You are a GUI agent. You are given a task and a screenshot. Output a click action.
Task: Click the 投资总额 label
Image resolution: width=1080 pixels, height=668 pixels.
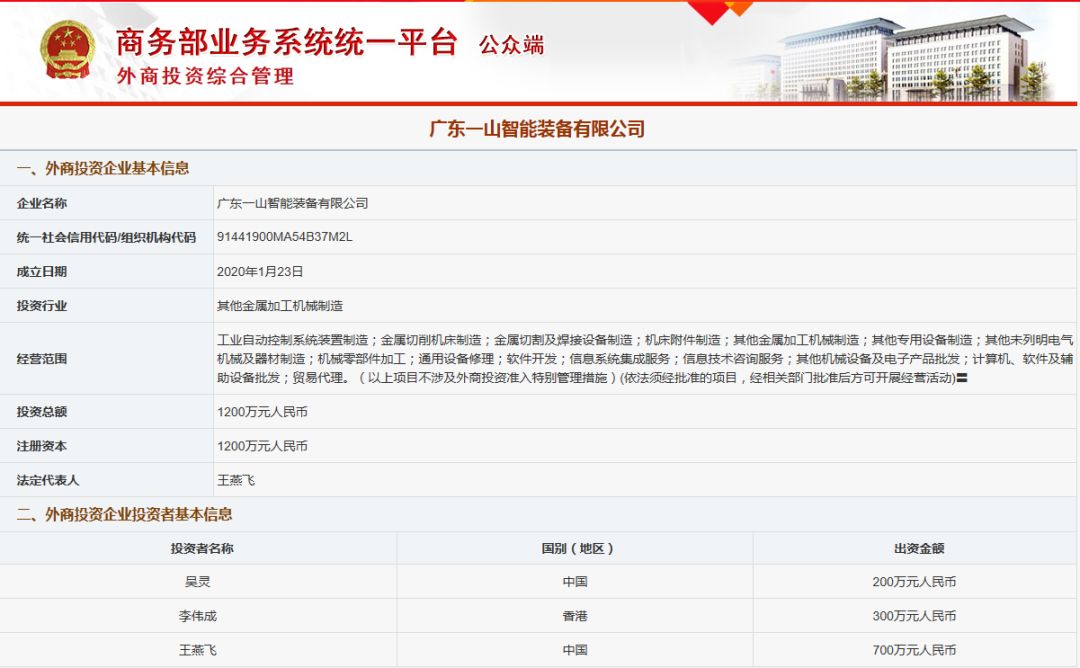[42, 412]
